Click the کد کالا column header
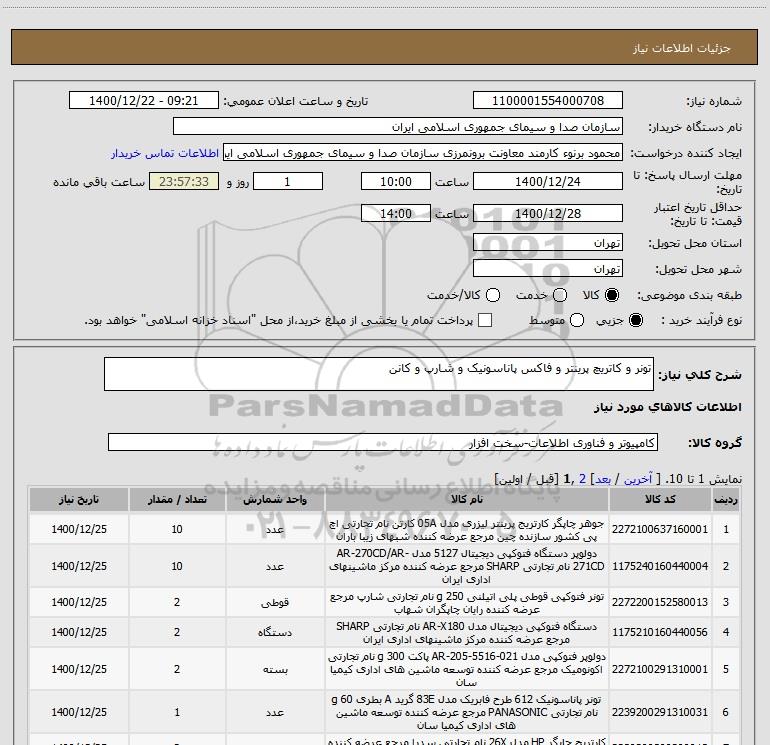 [660, 499]
